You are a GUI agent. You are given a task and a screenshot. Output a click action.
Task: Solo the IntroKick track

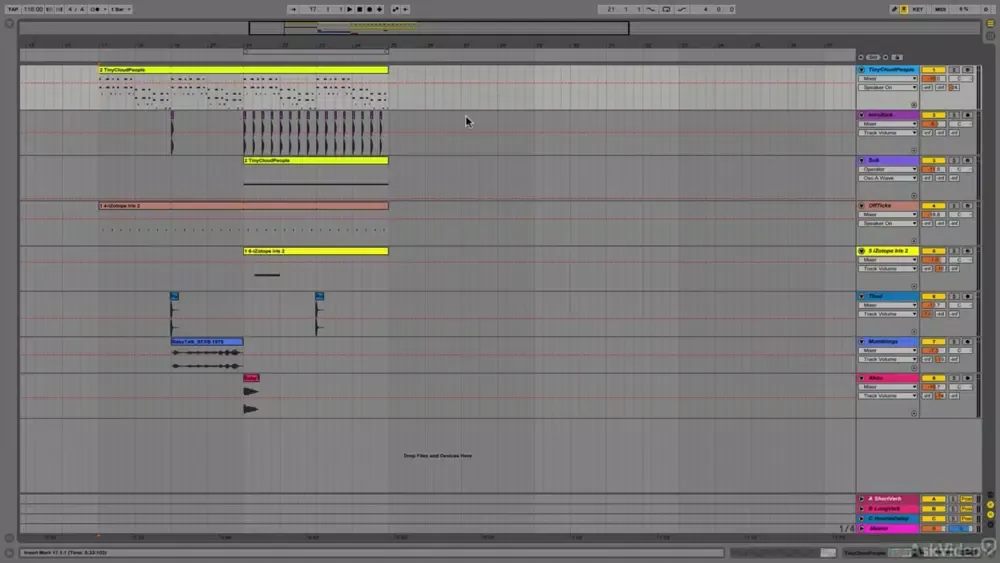[954, 115]
